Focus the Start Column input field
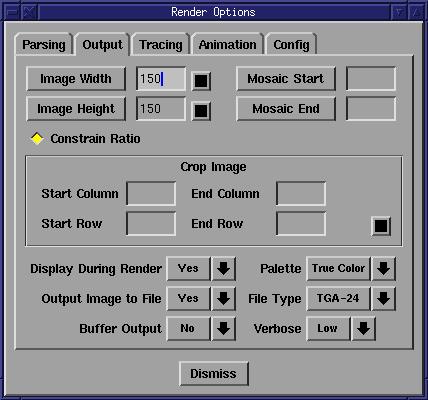Viewport: 428px width, 400px height. pos(151,193)
